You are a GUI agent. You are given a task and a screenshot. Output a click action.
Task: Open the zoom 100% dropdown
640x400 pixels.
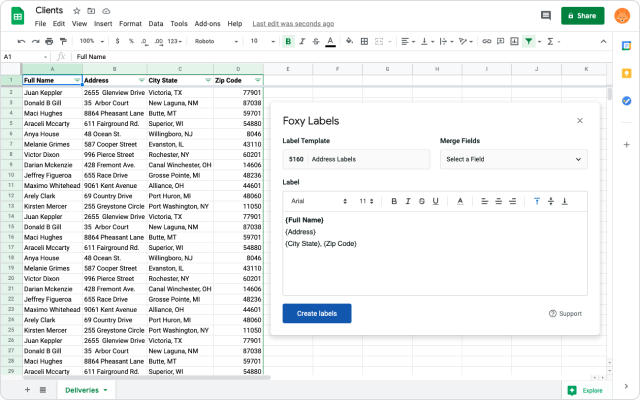92,41
